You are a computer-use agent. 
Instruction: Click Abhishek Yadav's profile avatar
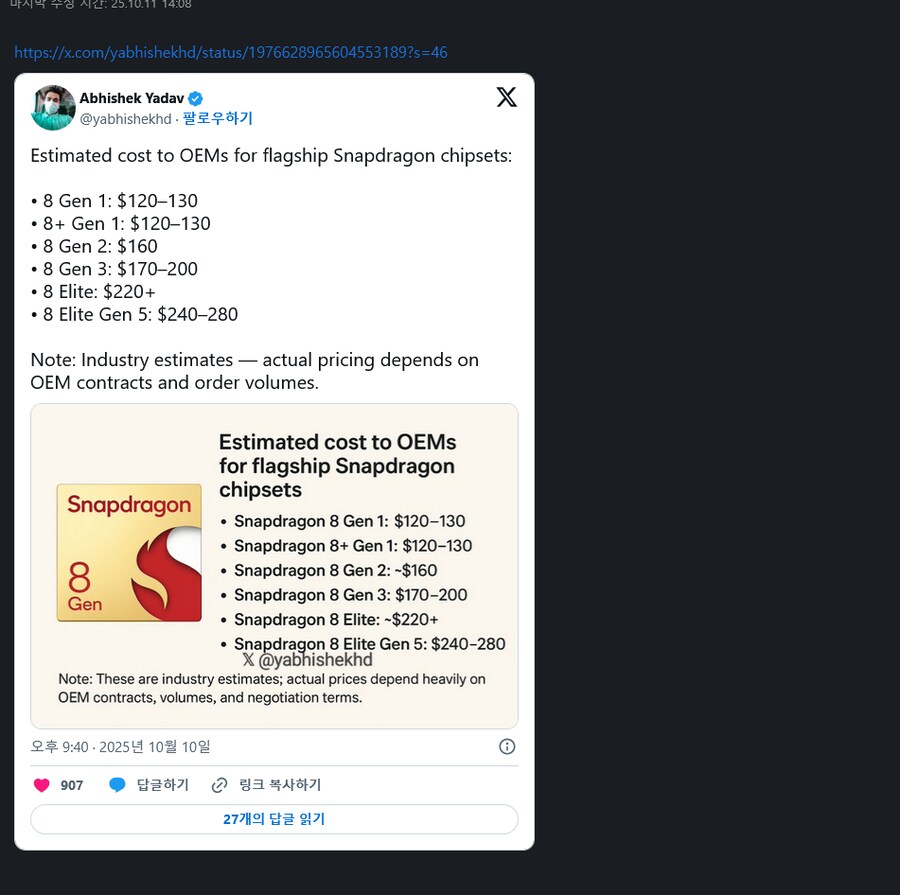[53, 108]
